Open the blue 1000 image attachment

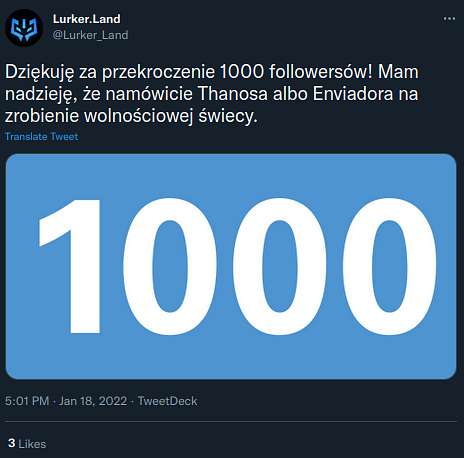click(x=231, y=266)
